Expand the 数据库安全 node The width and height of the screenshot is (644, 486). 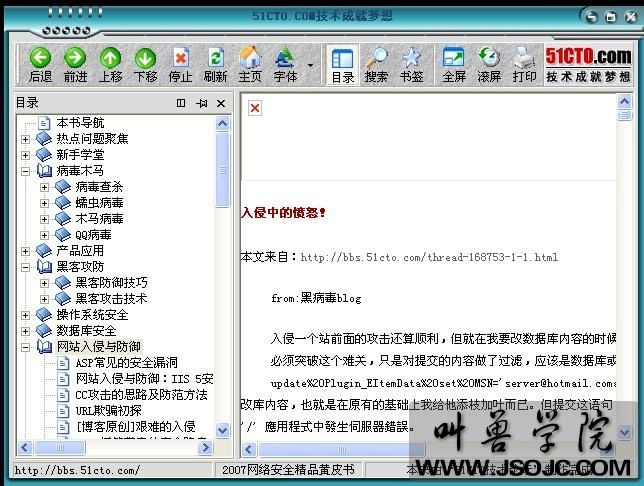coord(25,331)
